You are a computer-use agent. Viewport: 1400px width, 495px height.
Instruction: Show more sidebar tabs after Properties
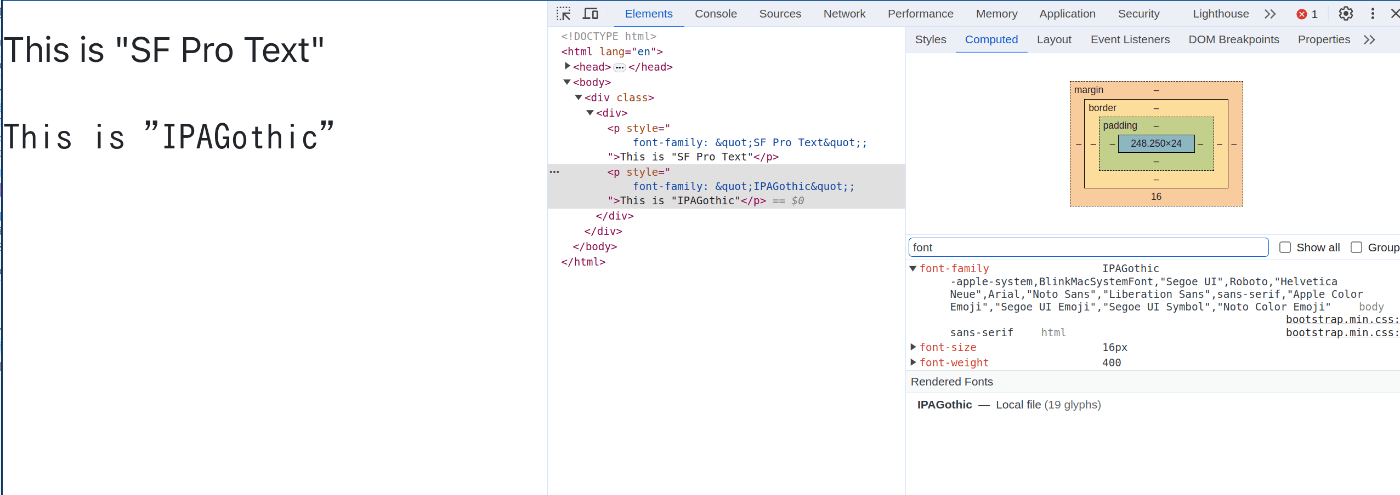tap(1370, 39)
